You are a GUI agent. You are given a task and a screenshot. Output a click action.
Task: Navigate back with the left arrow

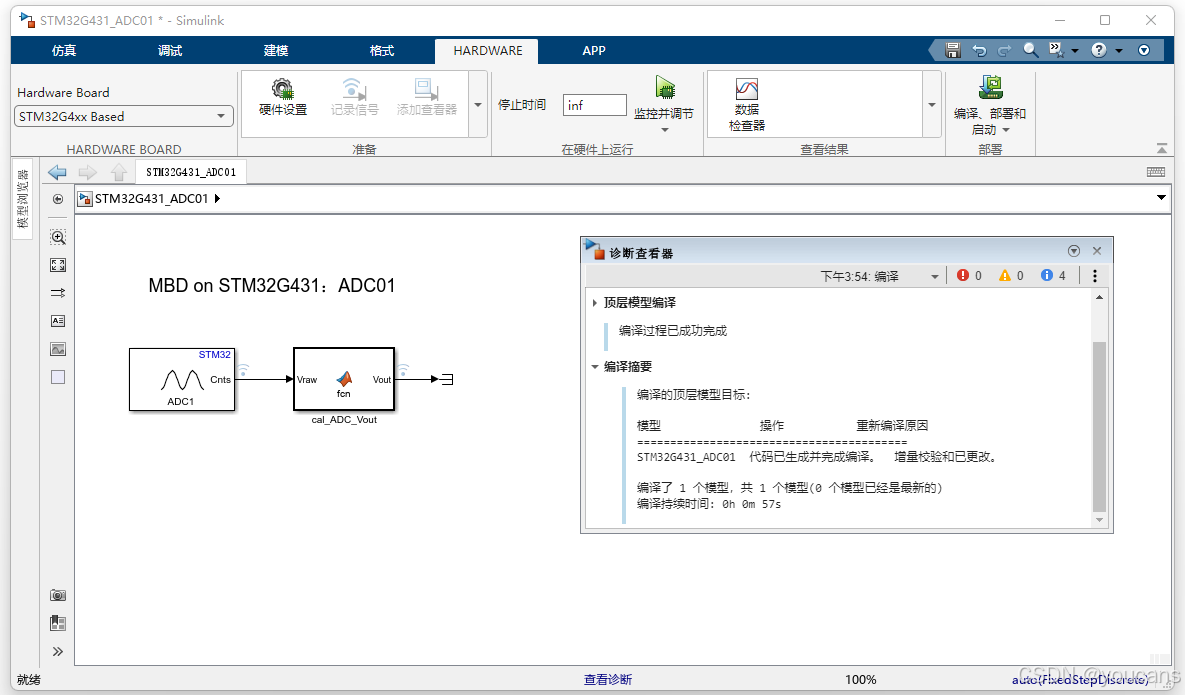coord(57,172)
